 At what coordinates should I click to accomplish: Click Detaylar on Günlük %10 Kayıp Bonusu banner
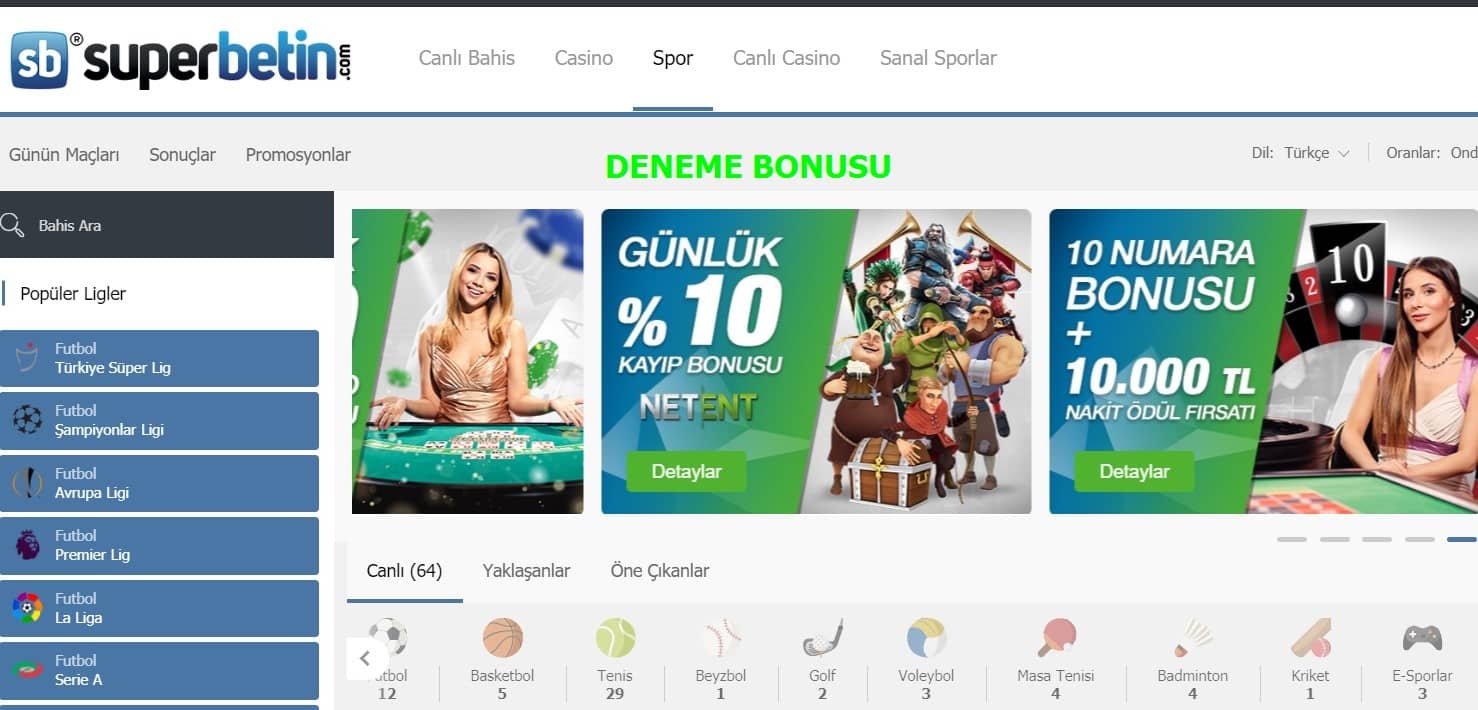[686, 471]
